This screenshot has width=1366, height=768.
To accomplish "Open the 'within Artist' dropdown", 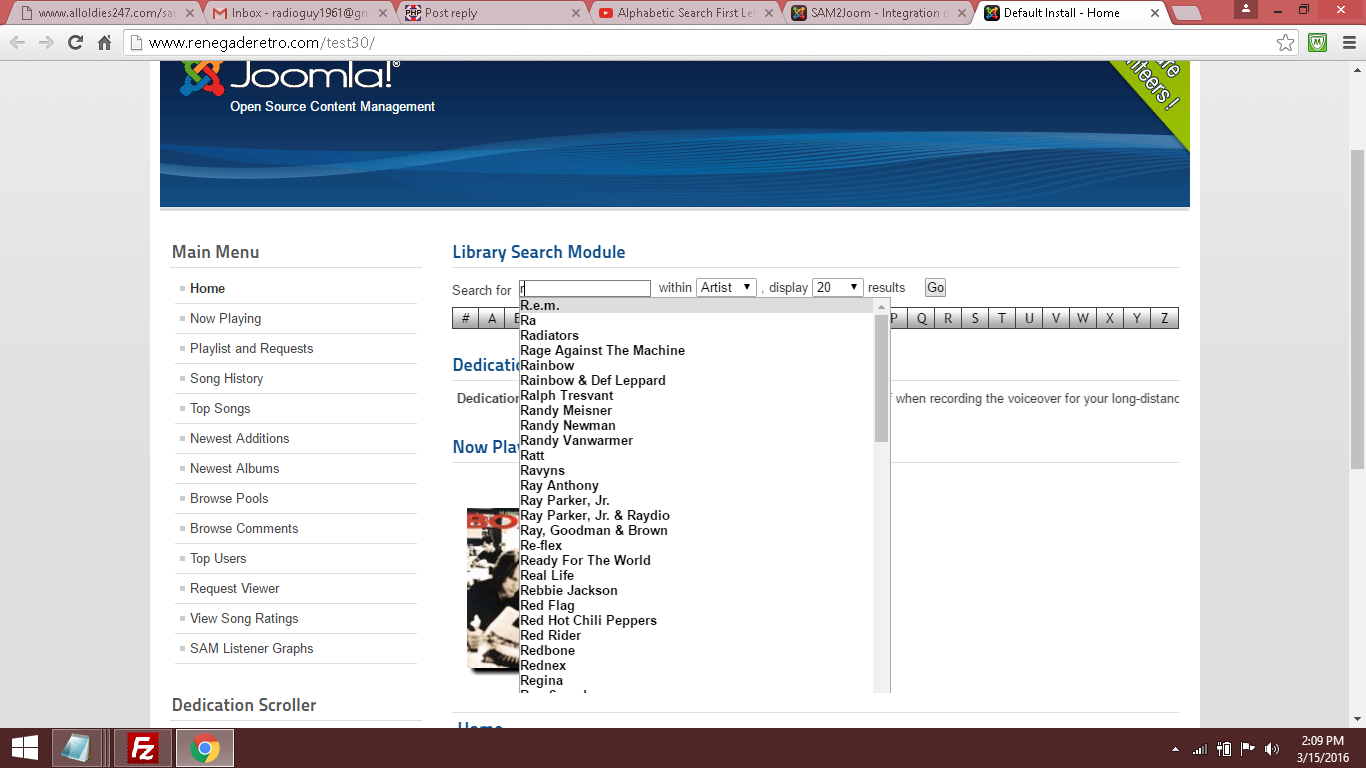I will [726, 287].
